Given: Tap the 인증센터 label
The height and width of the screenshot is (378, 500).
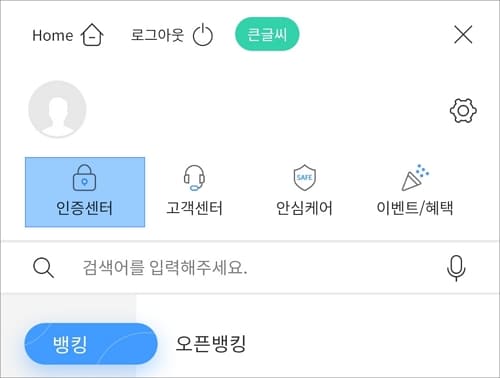Looking at the screenshot, I should point(84,208).
